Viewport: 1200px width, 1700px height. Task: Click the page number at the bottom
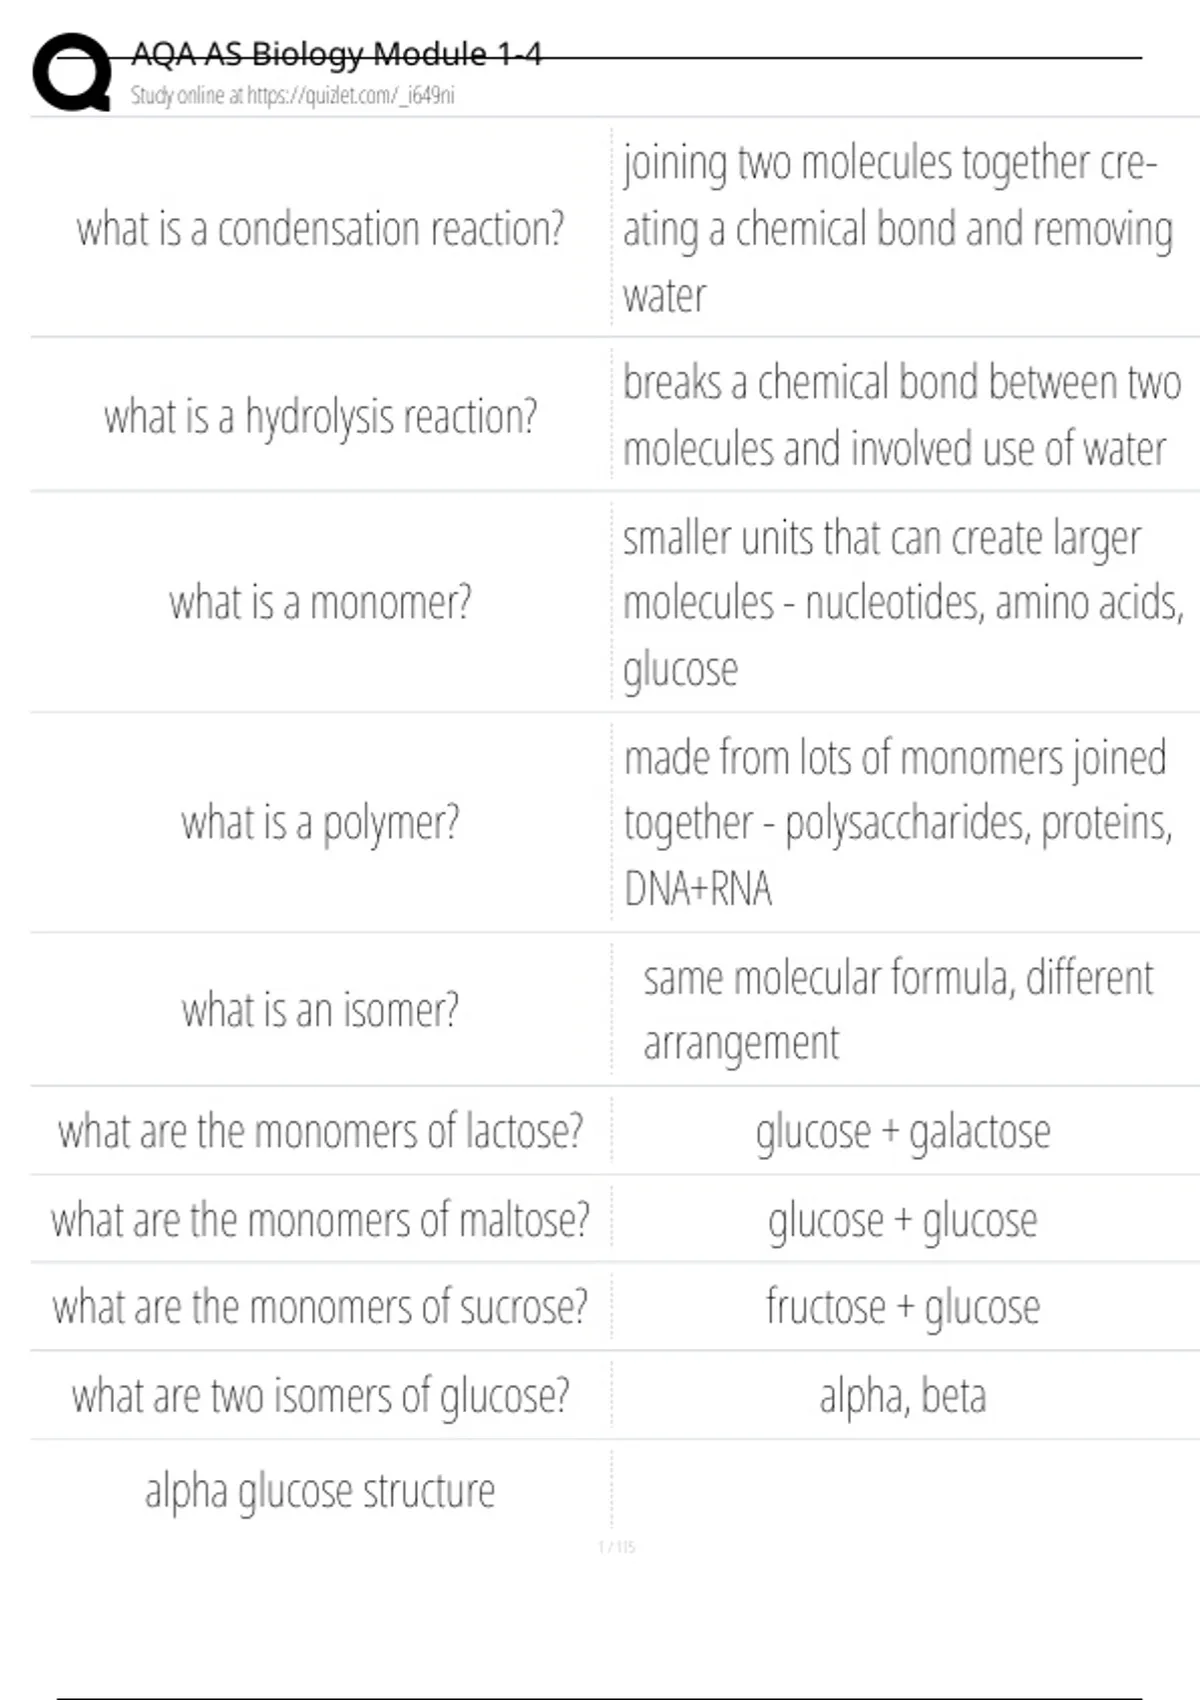click(616, 1547)
